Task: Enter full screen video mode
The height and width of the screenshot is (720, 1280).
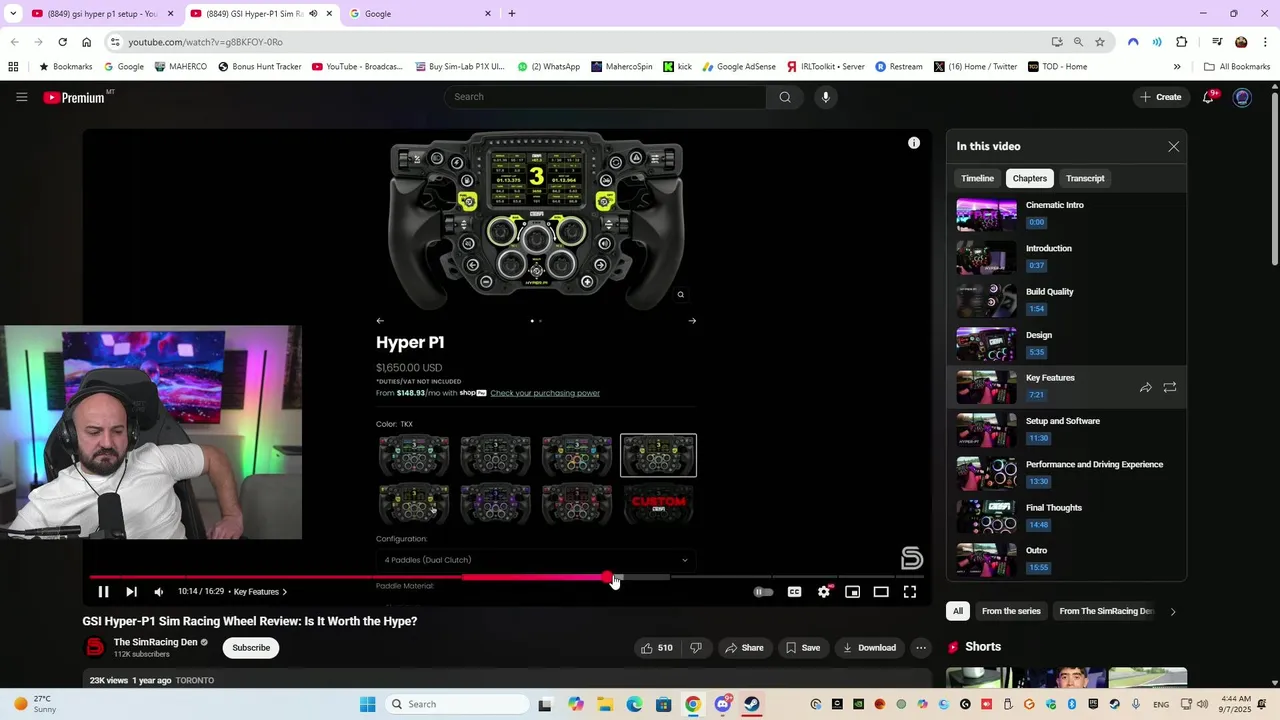Action: coord(910,592)
